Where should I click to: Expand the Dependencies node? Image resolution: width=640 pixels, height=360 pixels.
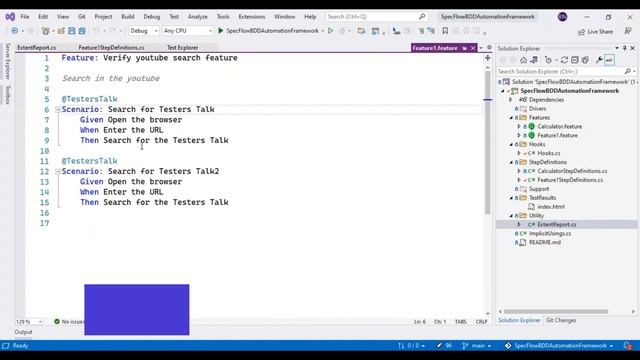click(511, 100)
